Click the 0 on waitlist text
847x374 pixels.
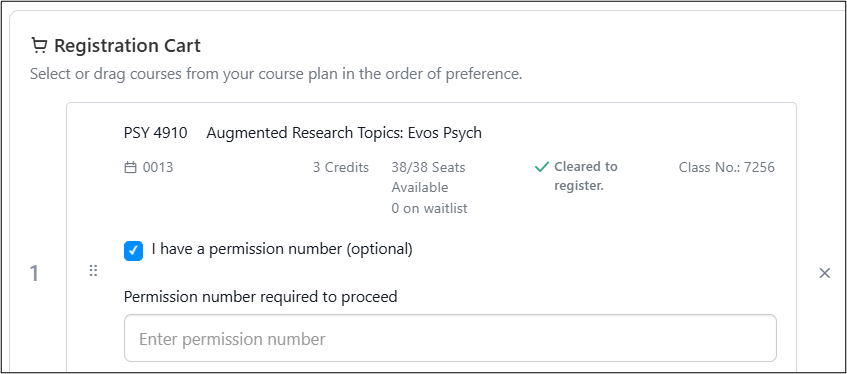pos(429,209)
